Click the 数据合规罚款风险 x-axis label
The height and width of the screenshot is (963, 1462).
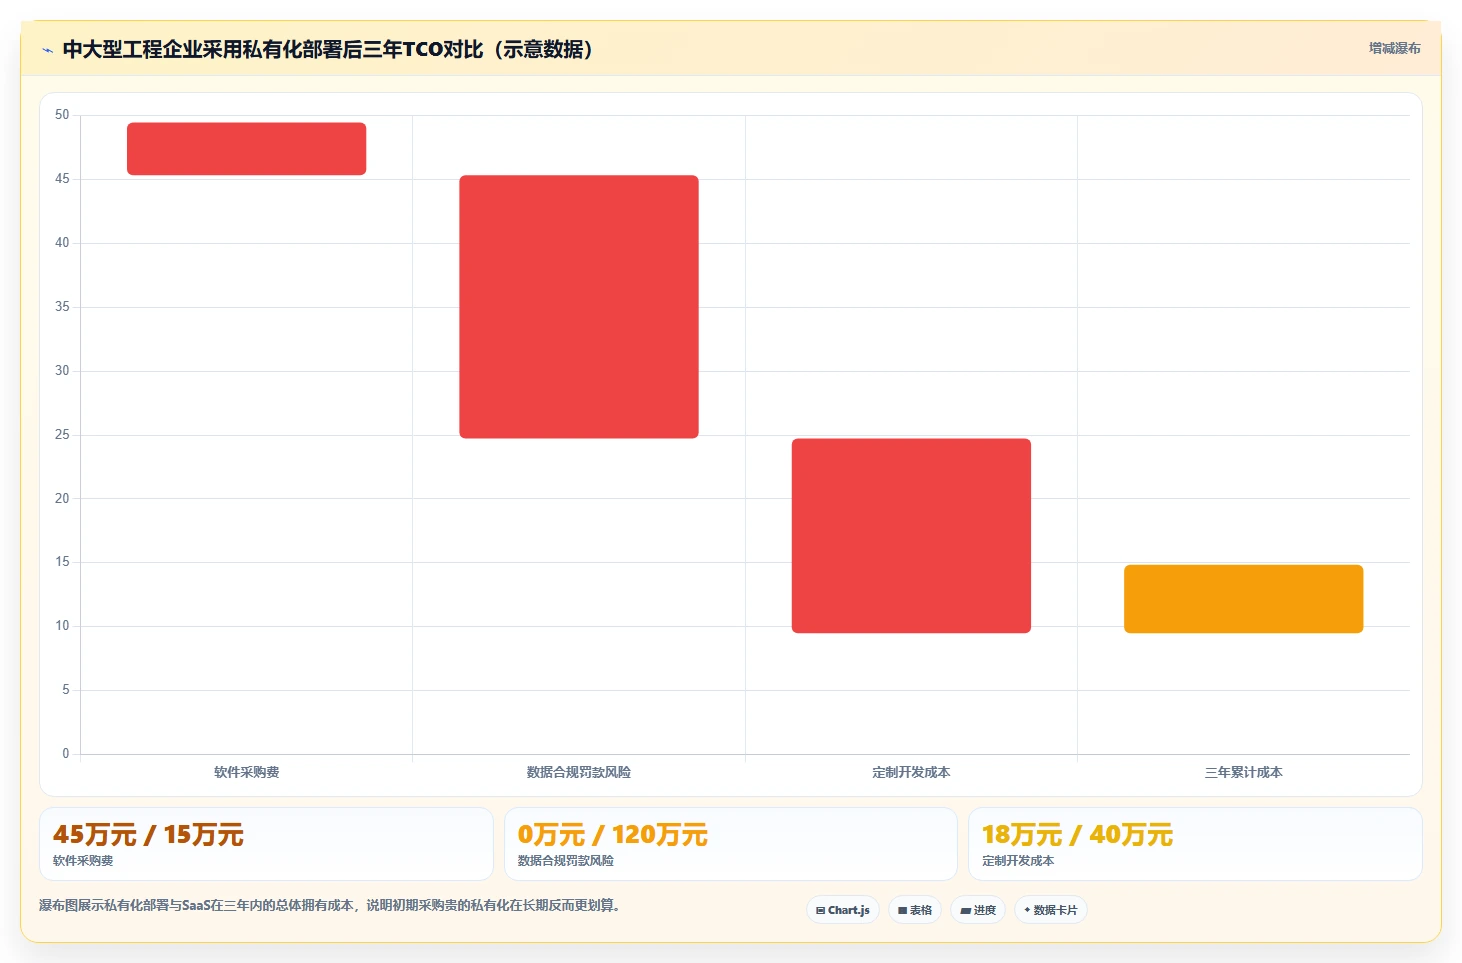[x=579, y=772]
